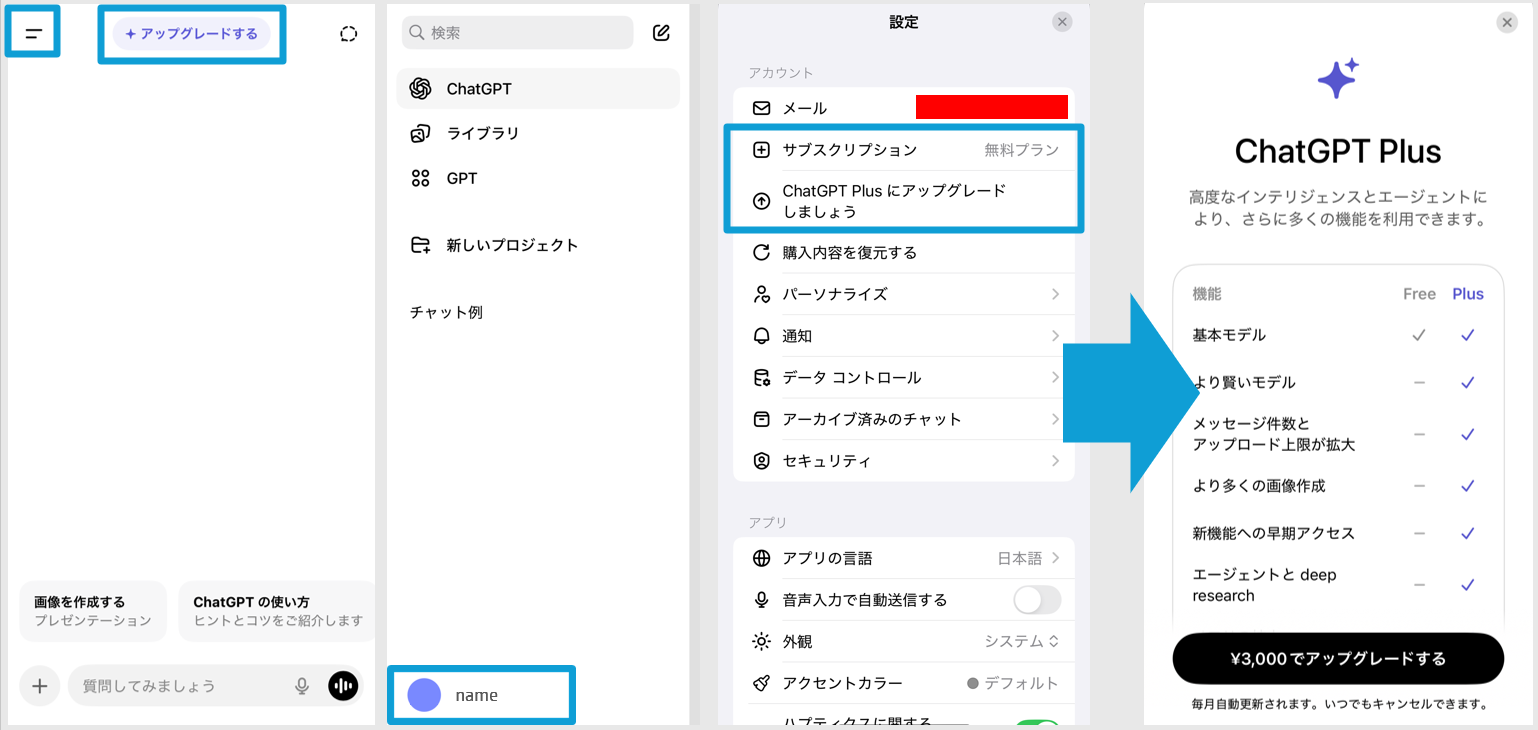Open the sidebar menu hamburger icon
Viewport: 1538px width, 730px height.
pyautogui.click(x=34, y=33)
